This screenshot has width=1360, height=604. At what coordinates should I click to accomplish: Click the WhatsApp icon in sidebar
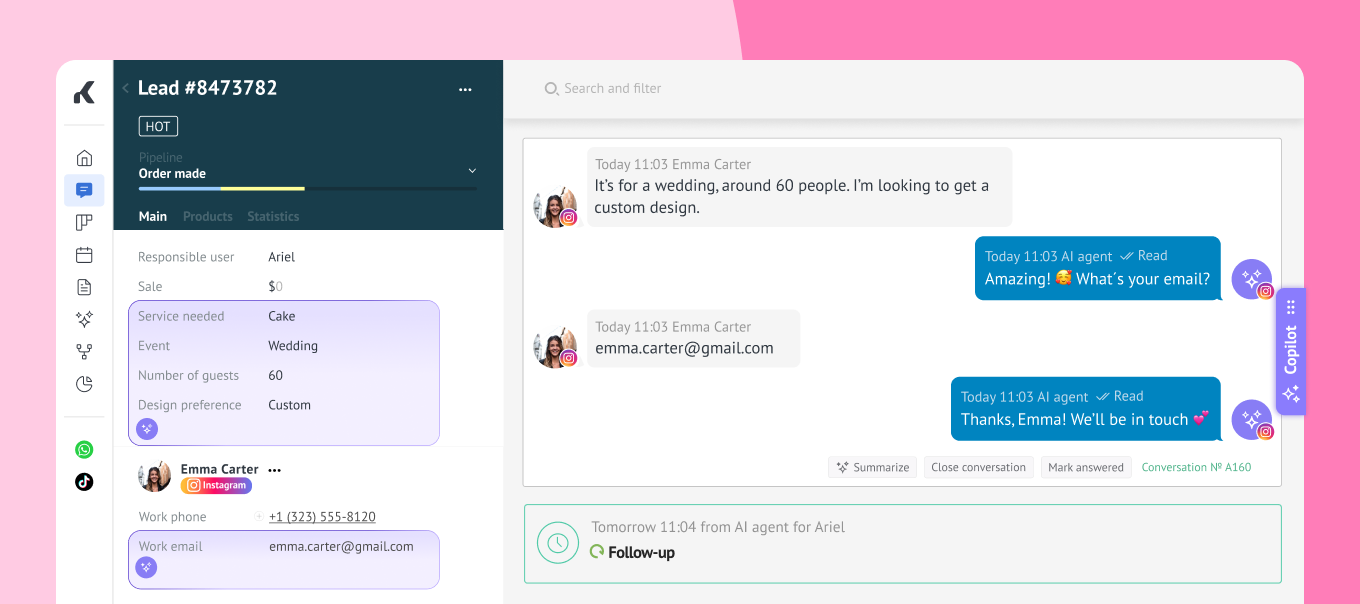click(84, 450)
